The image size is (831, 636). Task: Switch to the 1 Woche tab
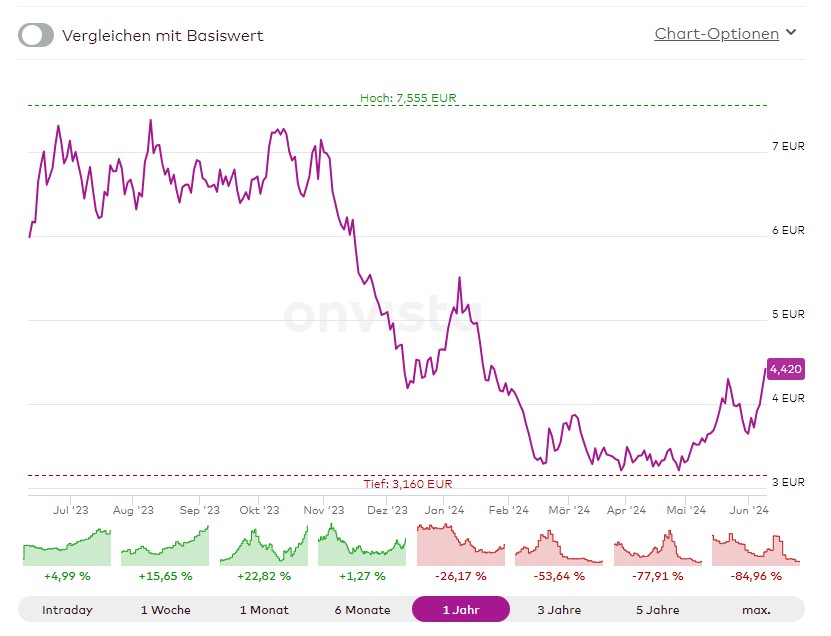pos(165,609)
